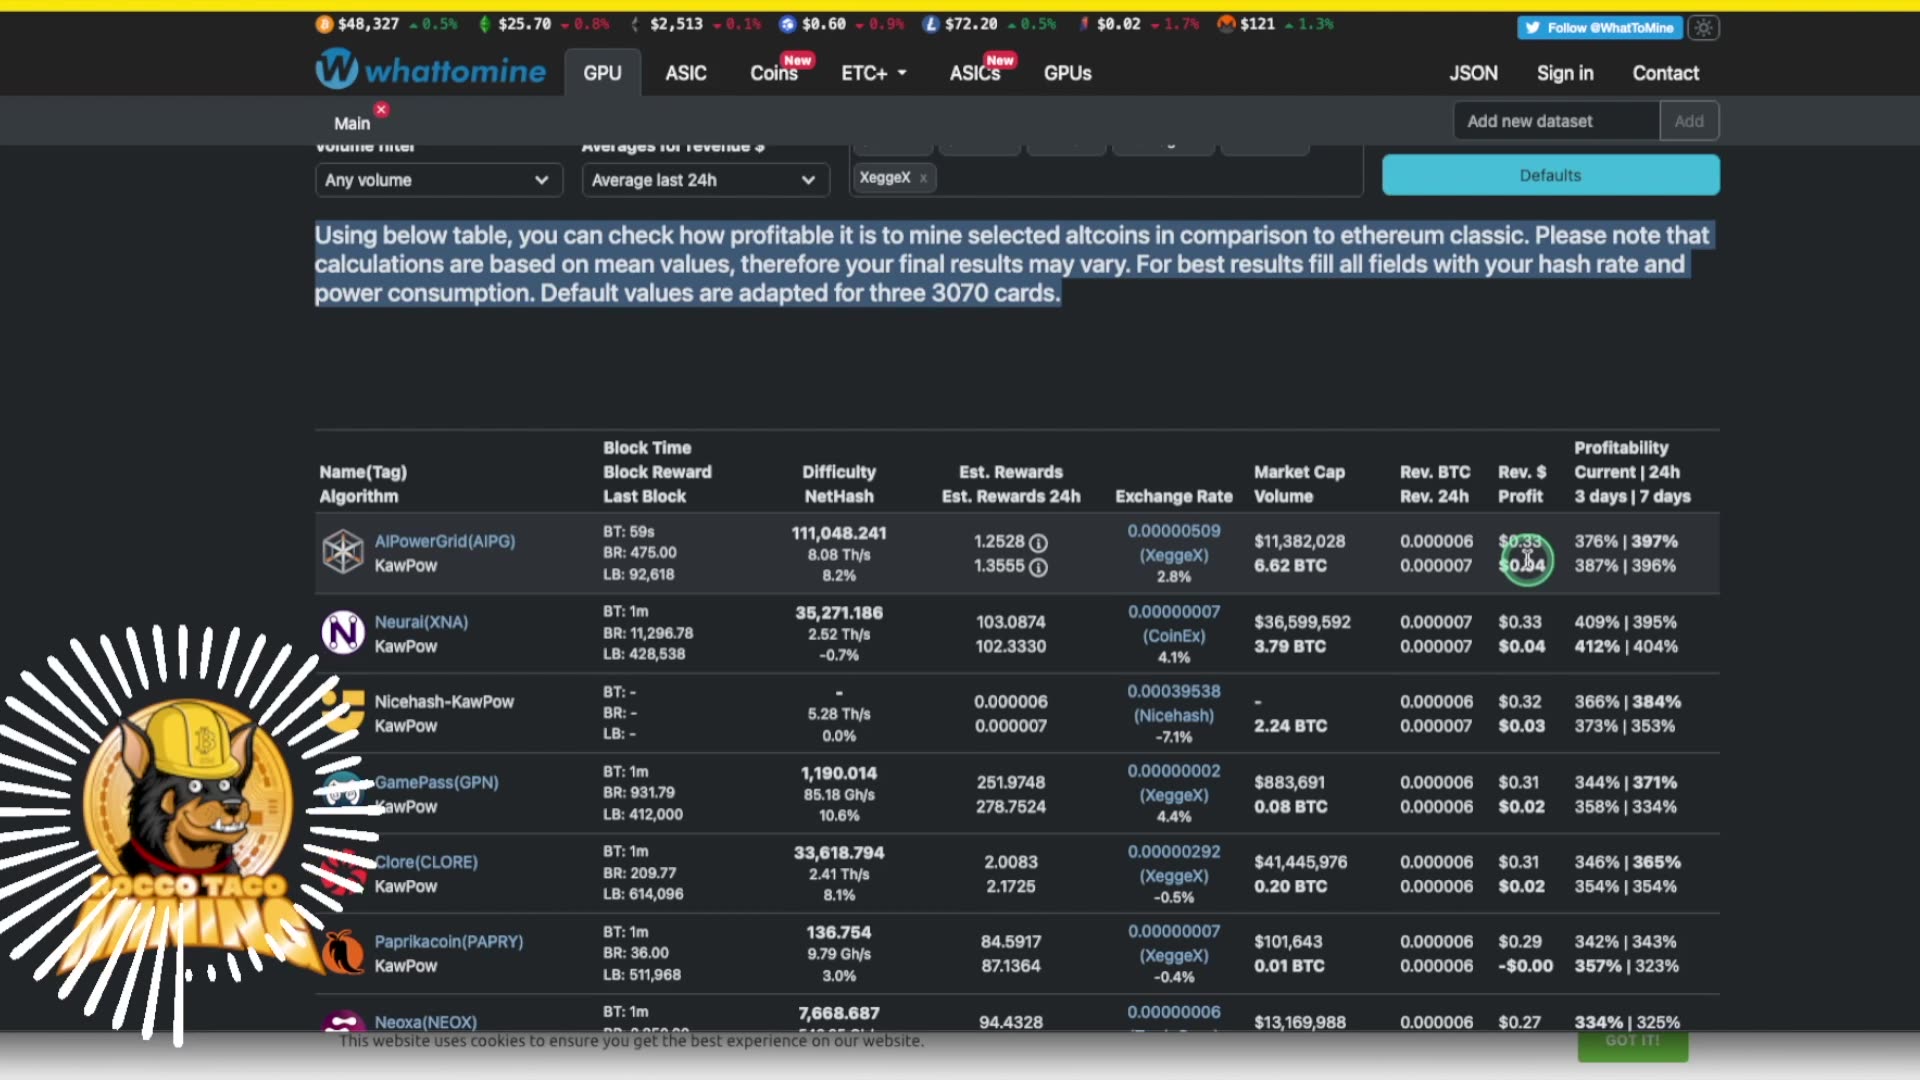Click the AIPowerGrid coin logo icon
This screenshot has height=1080, width=1920.
click(343, 552)
